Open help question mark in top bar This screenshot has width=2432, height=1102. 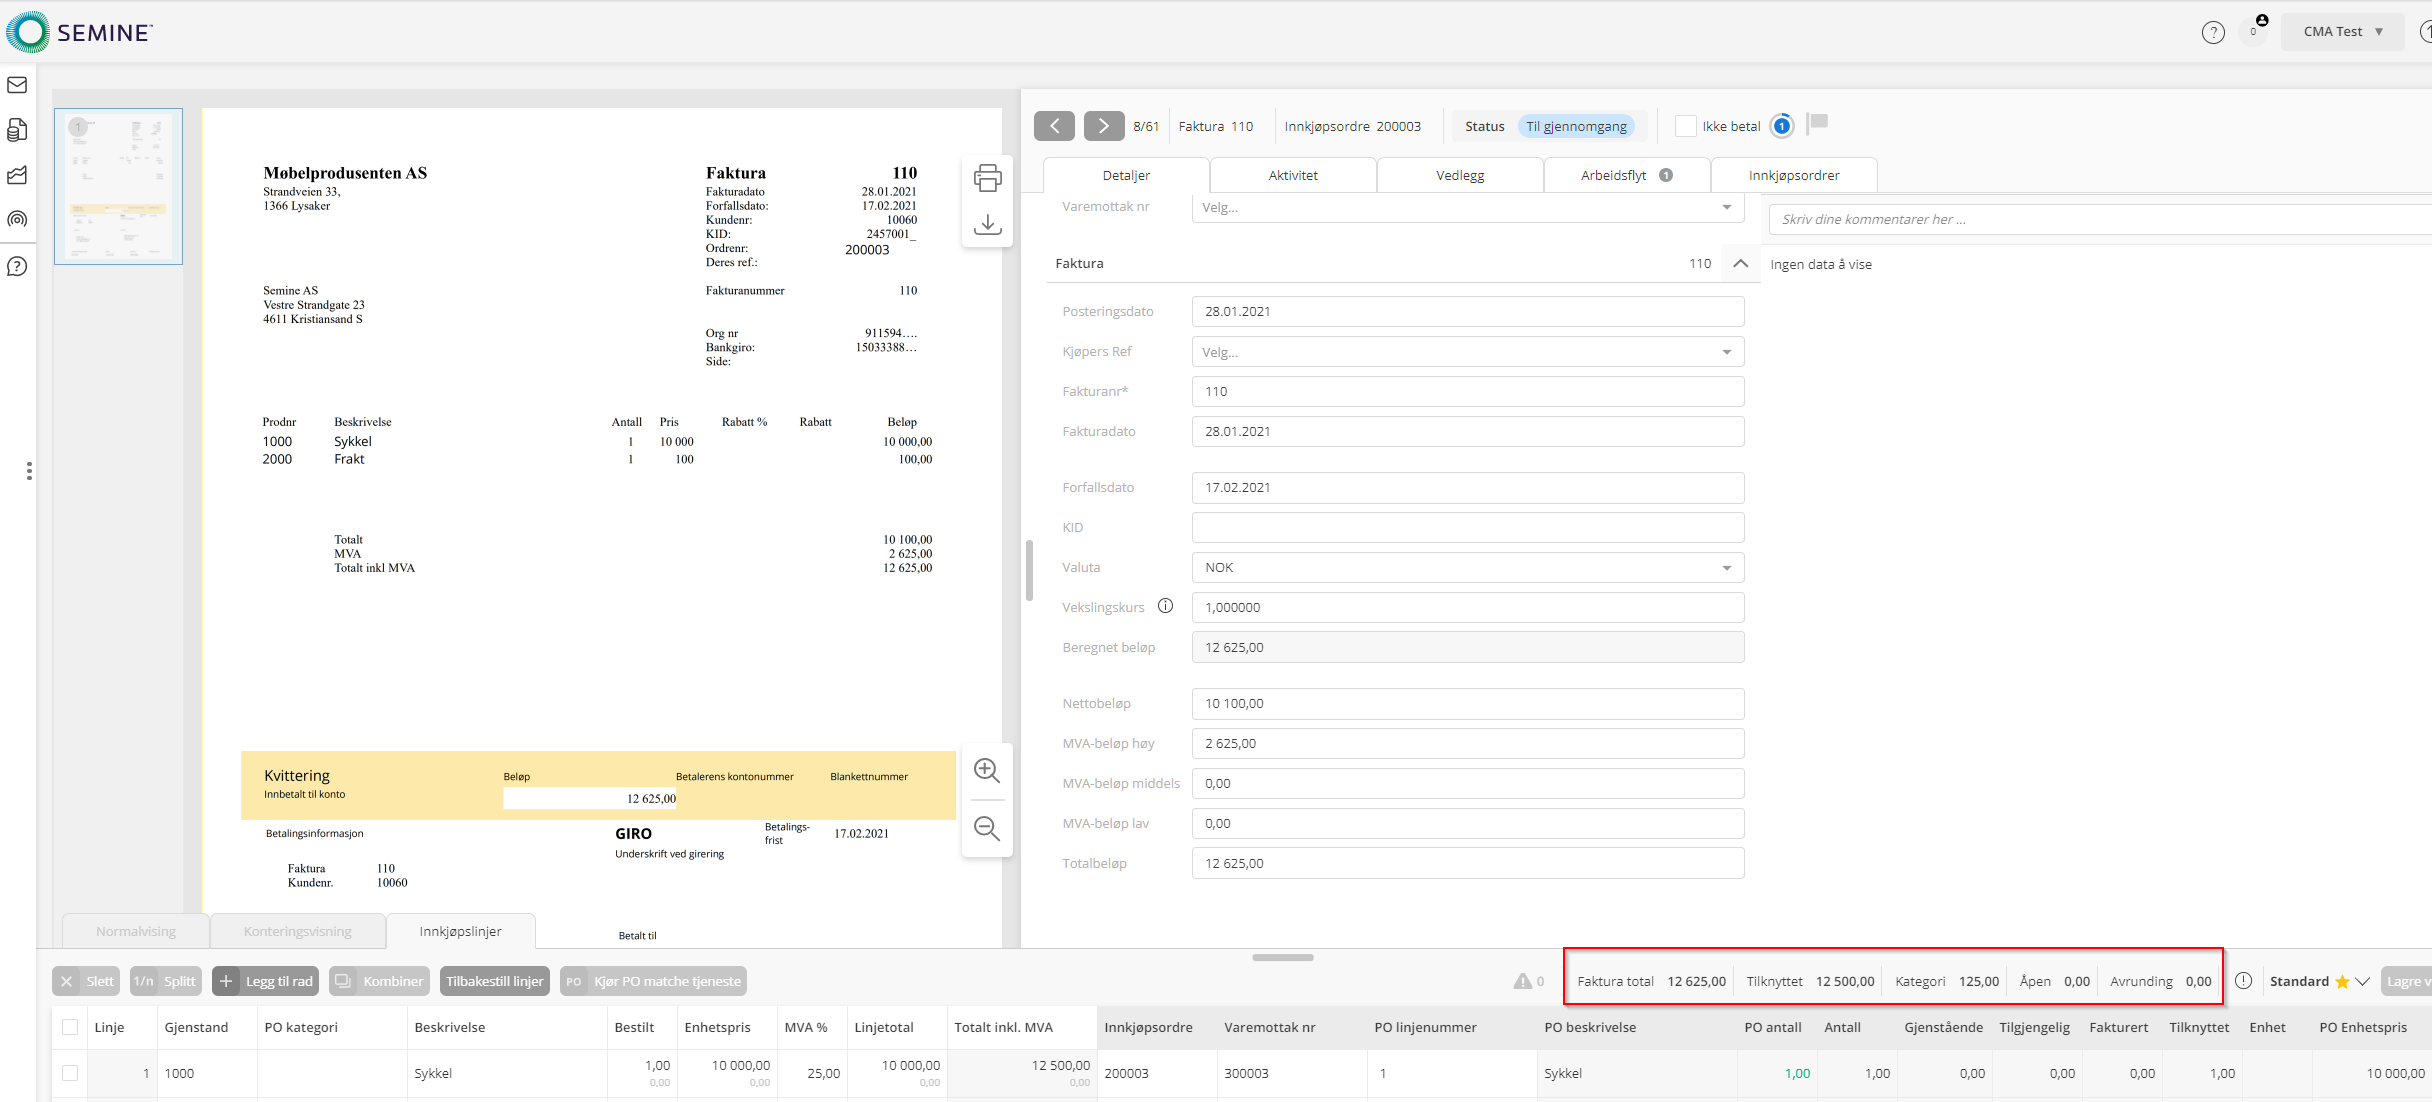click(2213, 33)
